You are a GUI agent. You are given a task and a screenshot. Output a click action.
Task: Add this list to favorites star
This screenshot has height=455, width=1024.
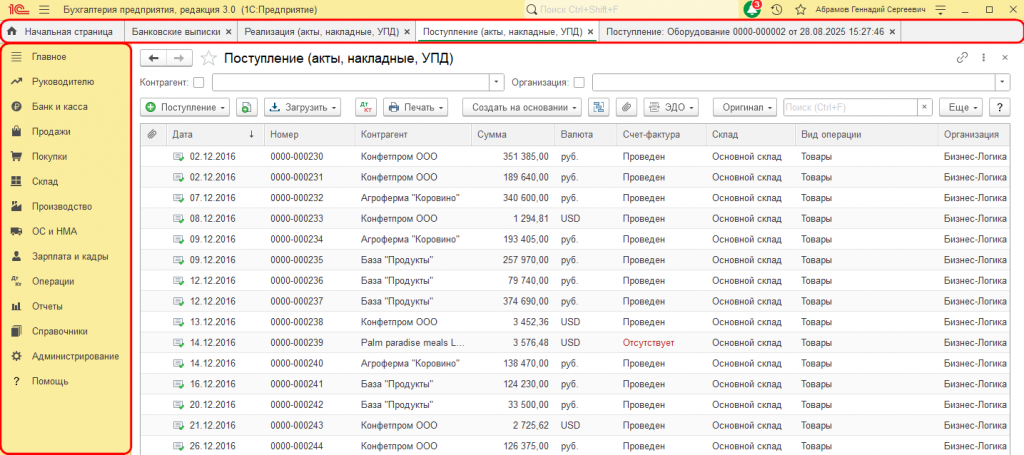[208, 58]
